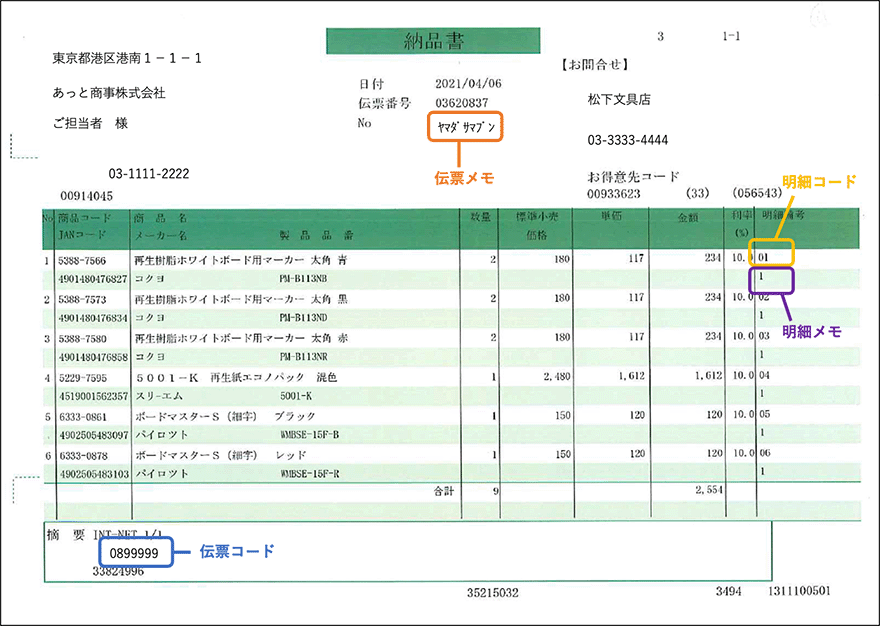Select product code 5388-7573
The height and width of the screenshot is (626, 880).
coord(82,300)
